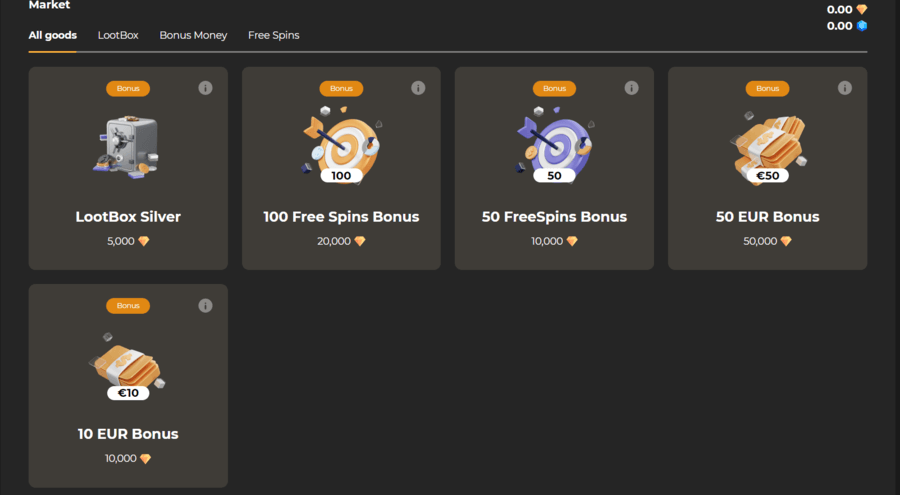This screenshot has height=495, width=900.
Task: Select the All goods tab
Action: tap(53, 35)
